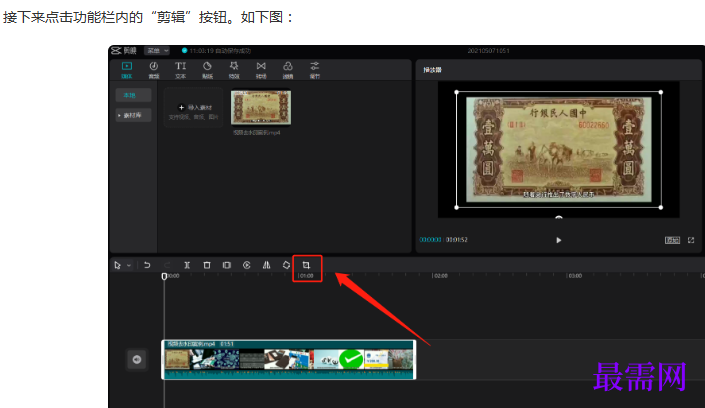Click the current timecode in player
The height and width of the screenshot is (408, 705).
point(430,240)
